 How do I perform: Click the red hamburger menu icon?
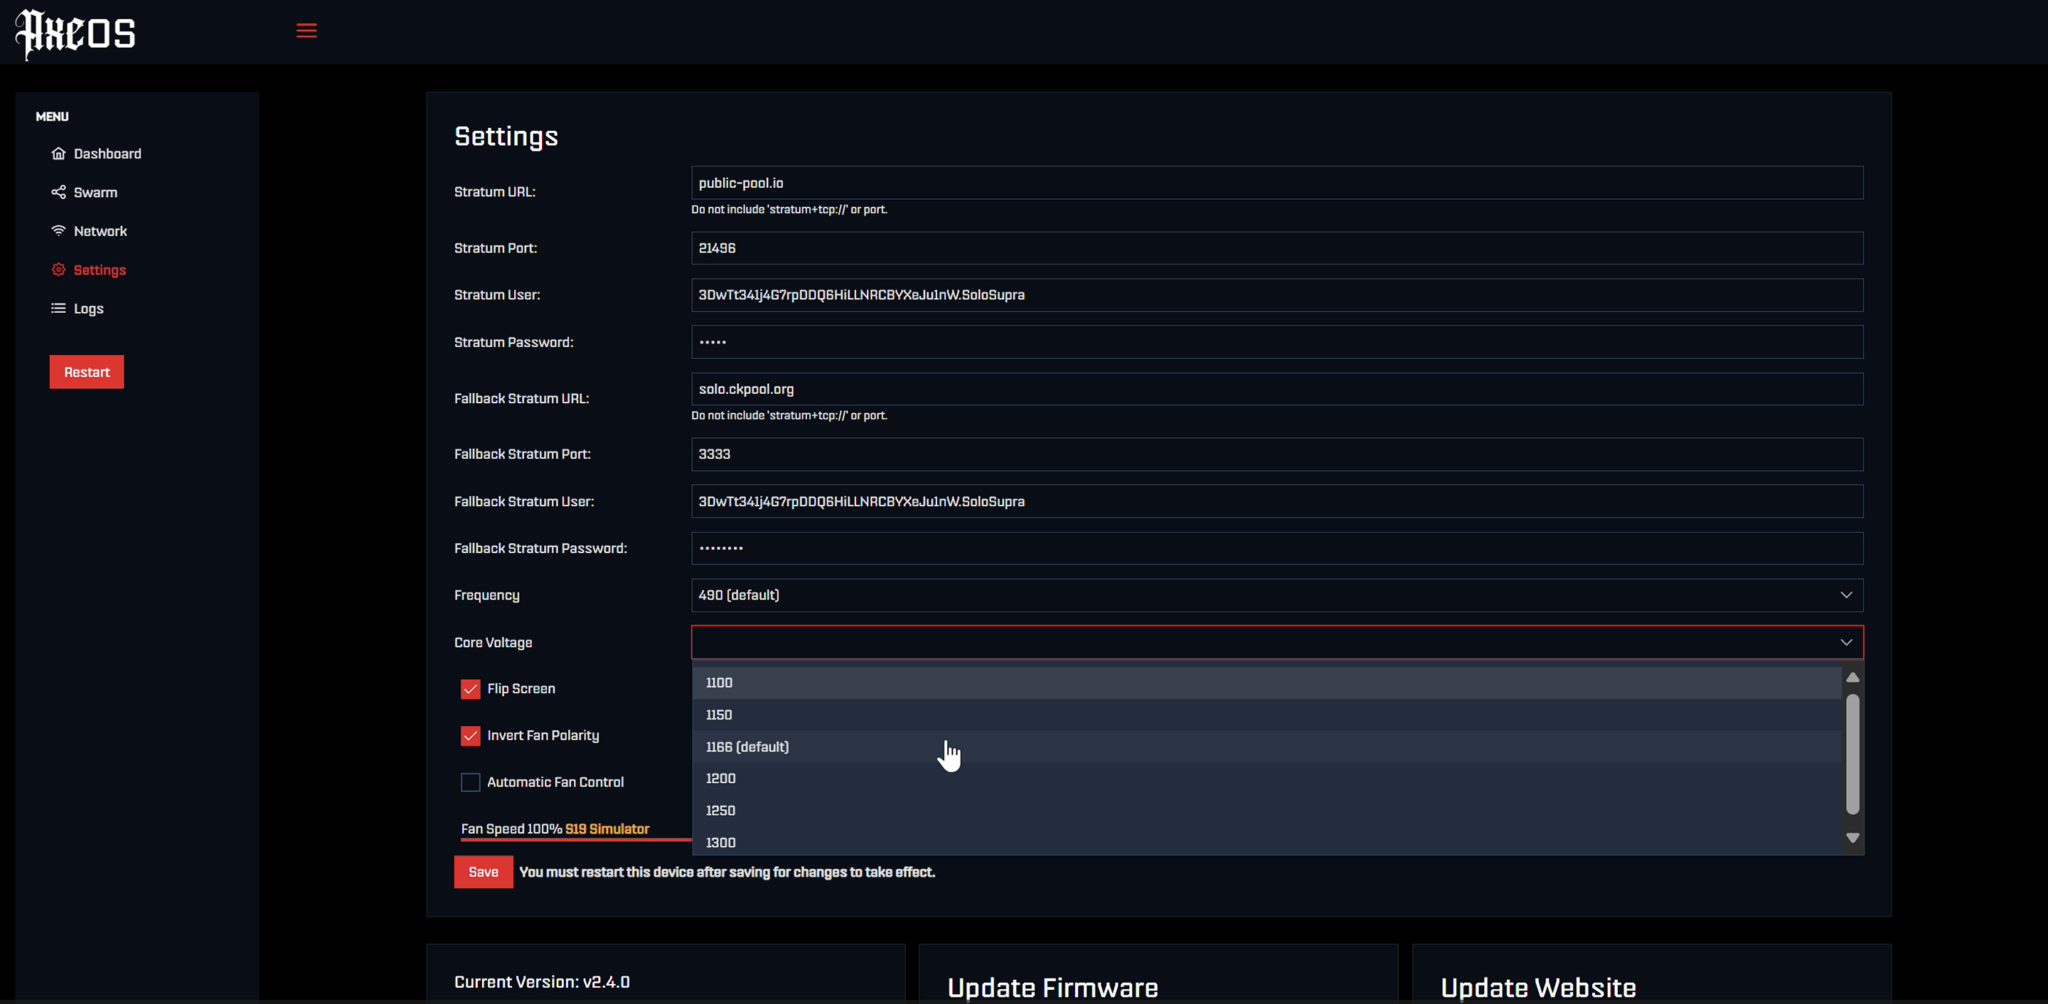306,30
